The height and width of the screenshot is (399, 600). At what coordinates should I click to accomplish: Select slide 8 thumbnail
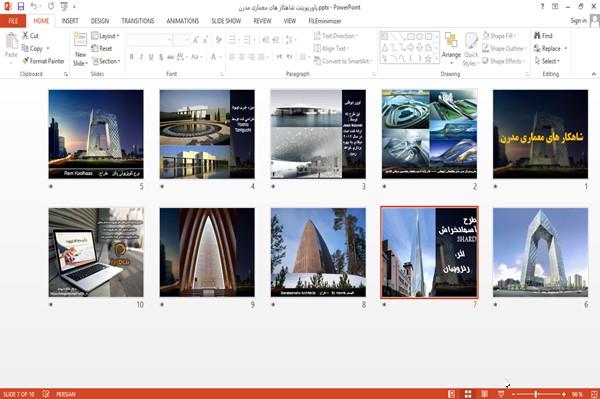[318, 252]
